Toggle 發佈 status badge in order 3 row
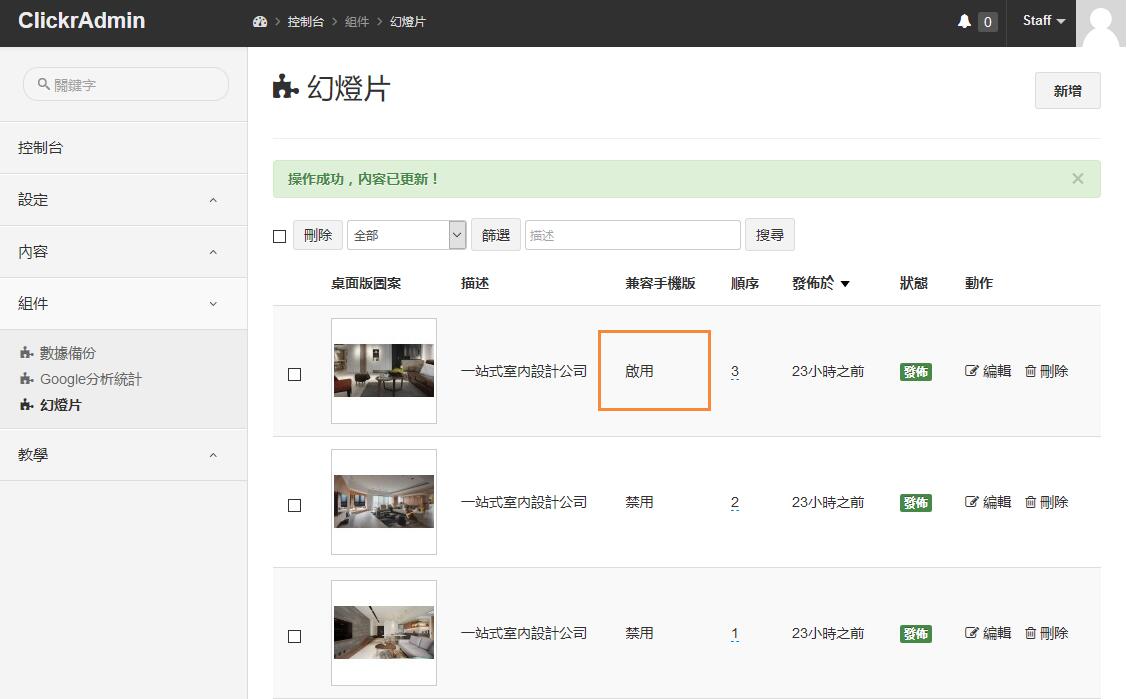This screenshot has height=699, width=1127. point(916,371)
